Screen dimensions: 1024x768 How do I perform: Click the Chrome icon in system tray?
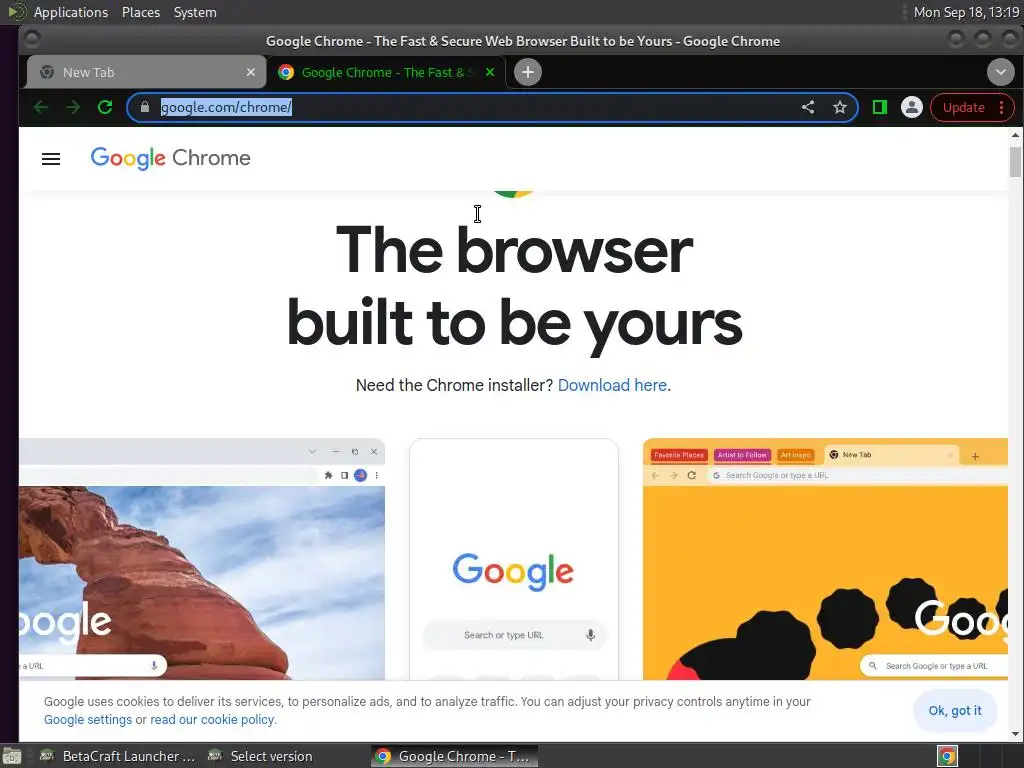tap(947, 756)
